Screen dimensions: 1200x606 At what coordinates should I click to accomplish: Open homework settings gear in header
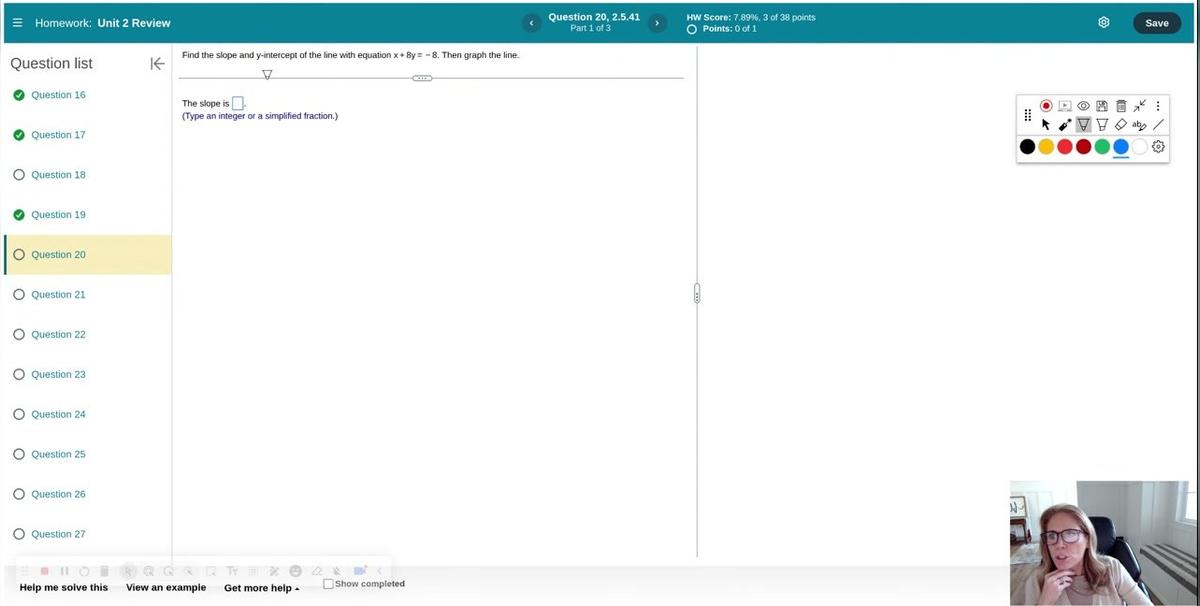coord(1104,22)
